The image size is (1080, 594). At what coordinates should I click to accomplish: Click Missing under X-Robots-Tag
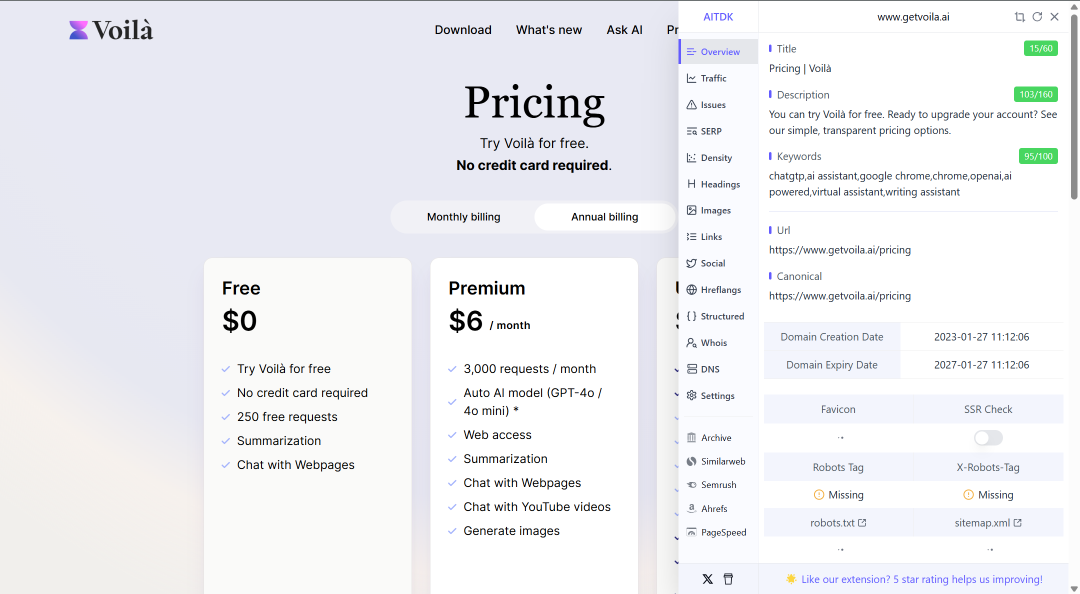[988, 495]
